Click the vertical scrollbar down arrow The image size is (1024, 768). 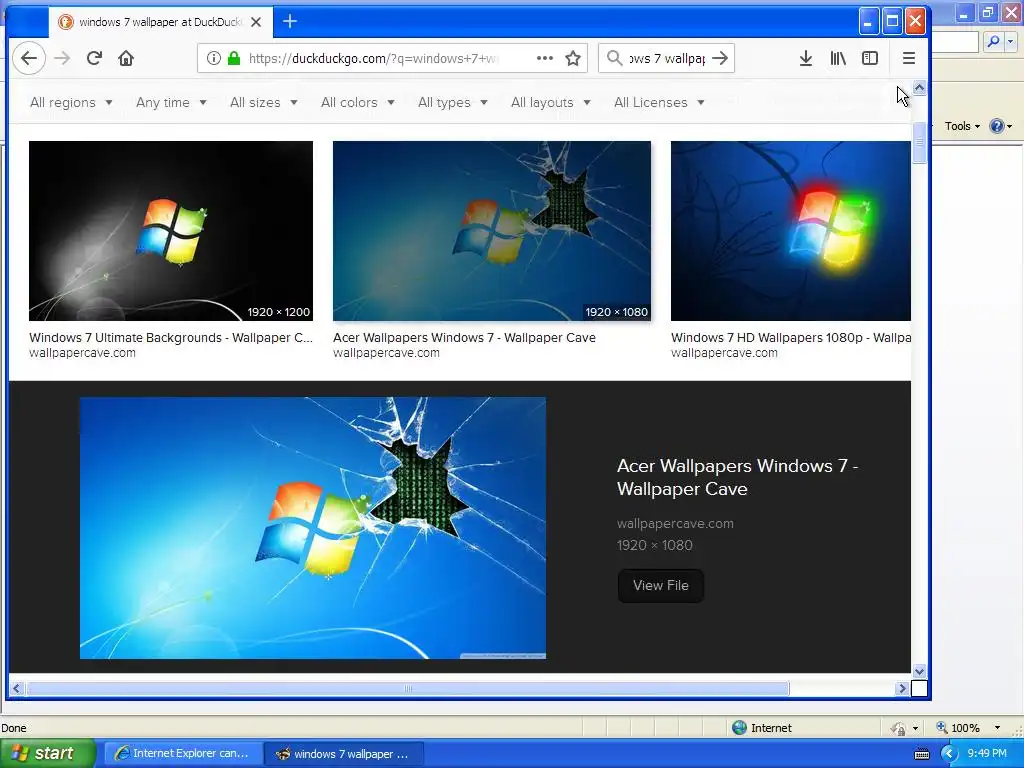coord(919,671)
